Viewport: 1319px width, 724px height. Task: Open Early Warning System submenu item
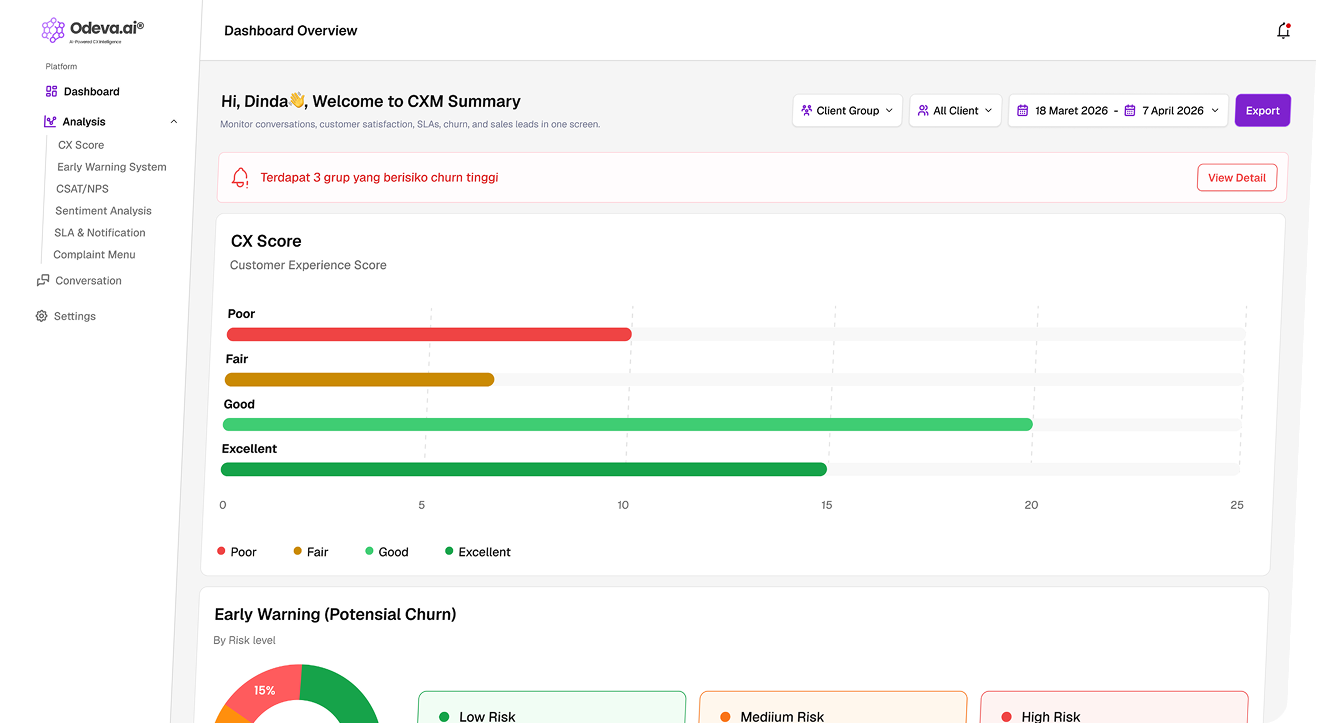[112, 167]
